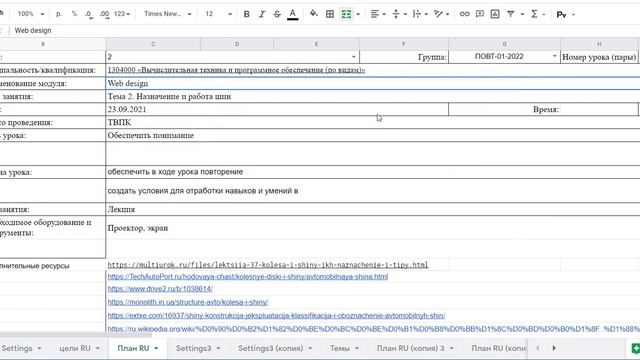This screenshot has height=360, width=640.
Task: Open filter views dropdown arrow
Action: tap(522, 14)
